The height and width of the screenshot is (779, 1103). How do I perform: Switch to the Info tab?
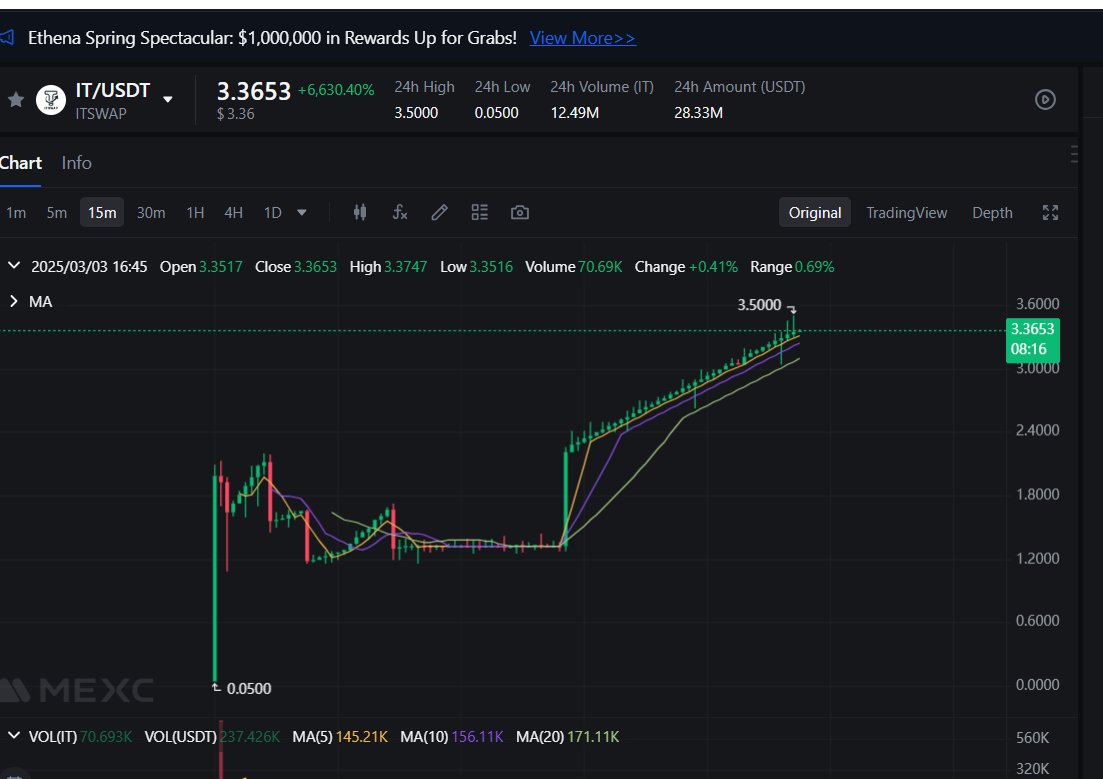pos(76,162)
